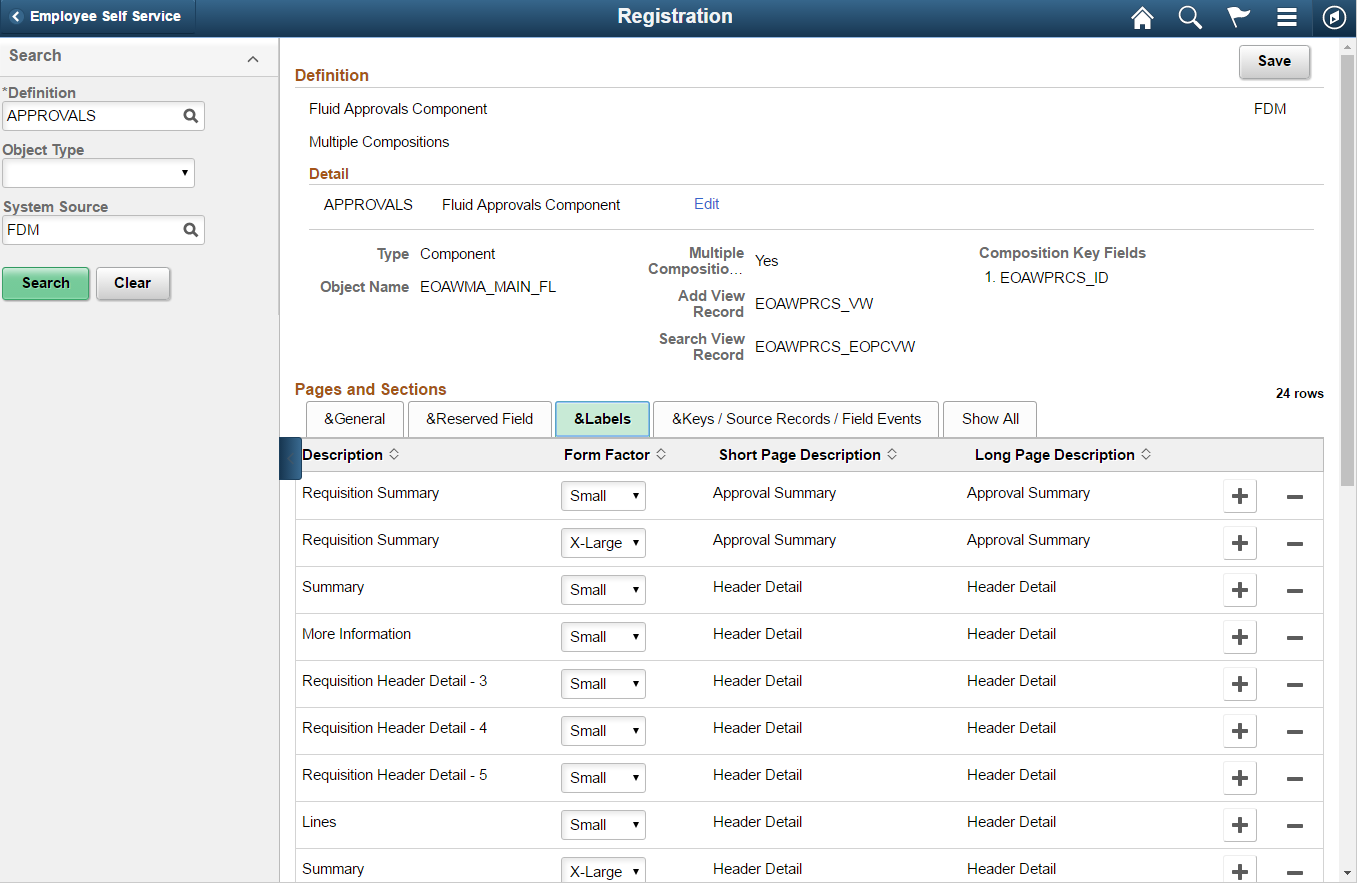Open the Edit link for APPROVALS
1357x883 pixels.
706,204
